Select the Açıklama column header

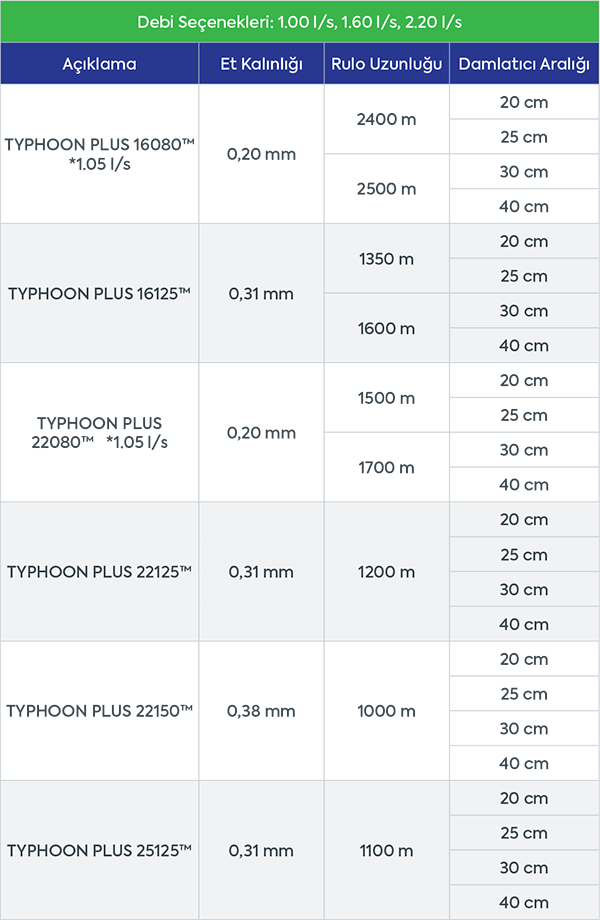click(x=99, y=65)
